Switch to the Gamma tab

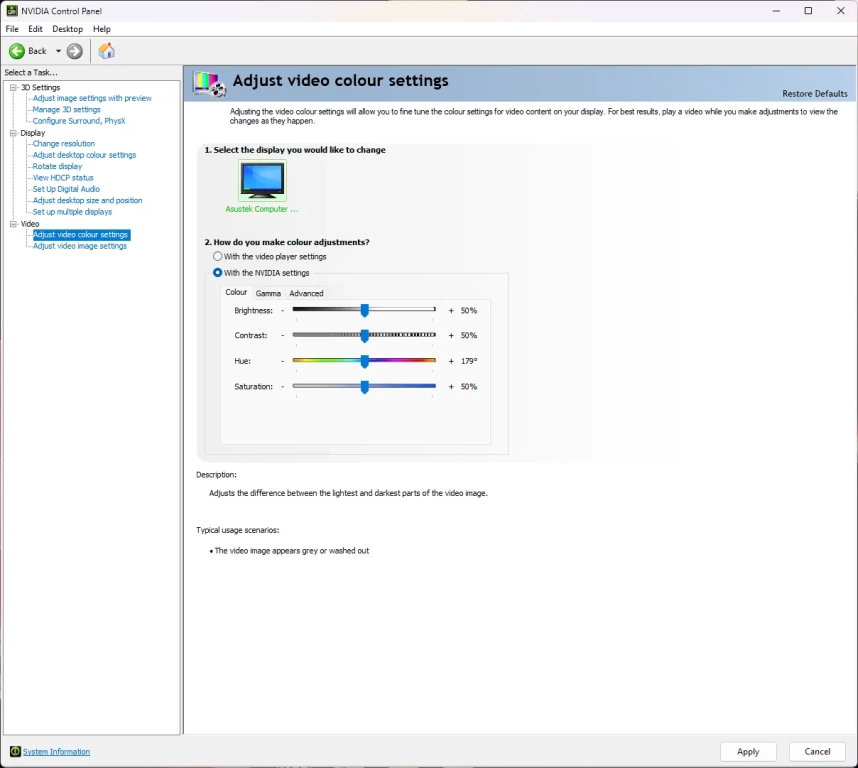click(268, 293)
